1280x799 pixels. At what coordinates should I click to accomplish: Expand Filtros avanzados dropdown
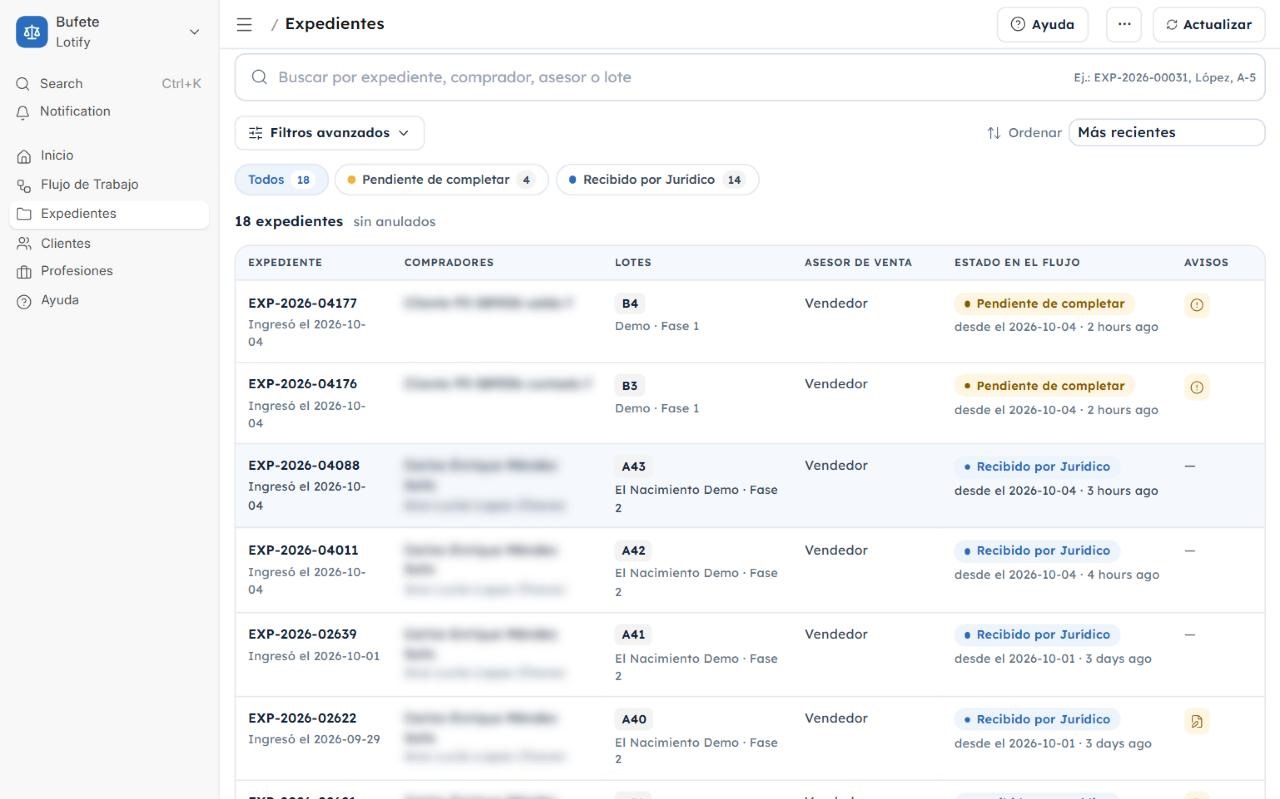tap(330, 133)
